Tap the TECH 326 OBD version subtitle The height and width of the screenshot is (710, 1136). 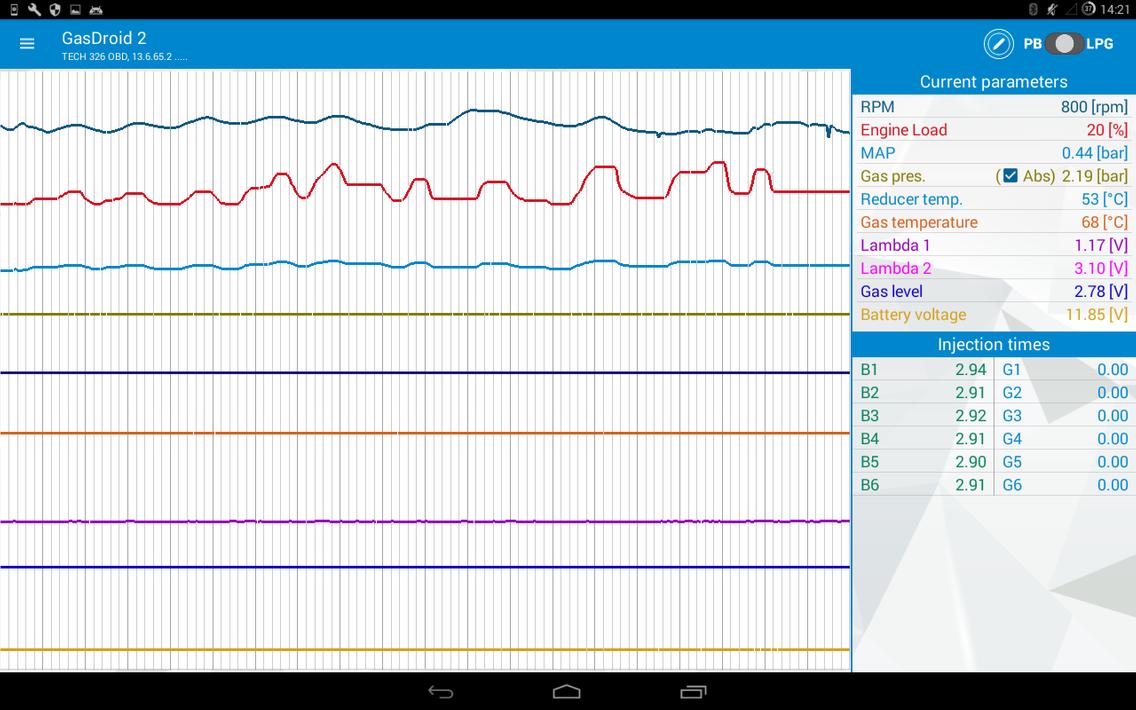pos(124,57)
